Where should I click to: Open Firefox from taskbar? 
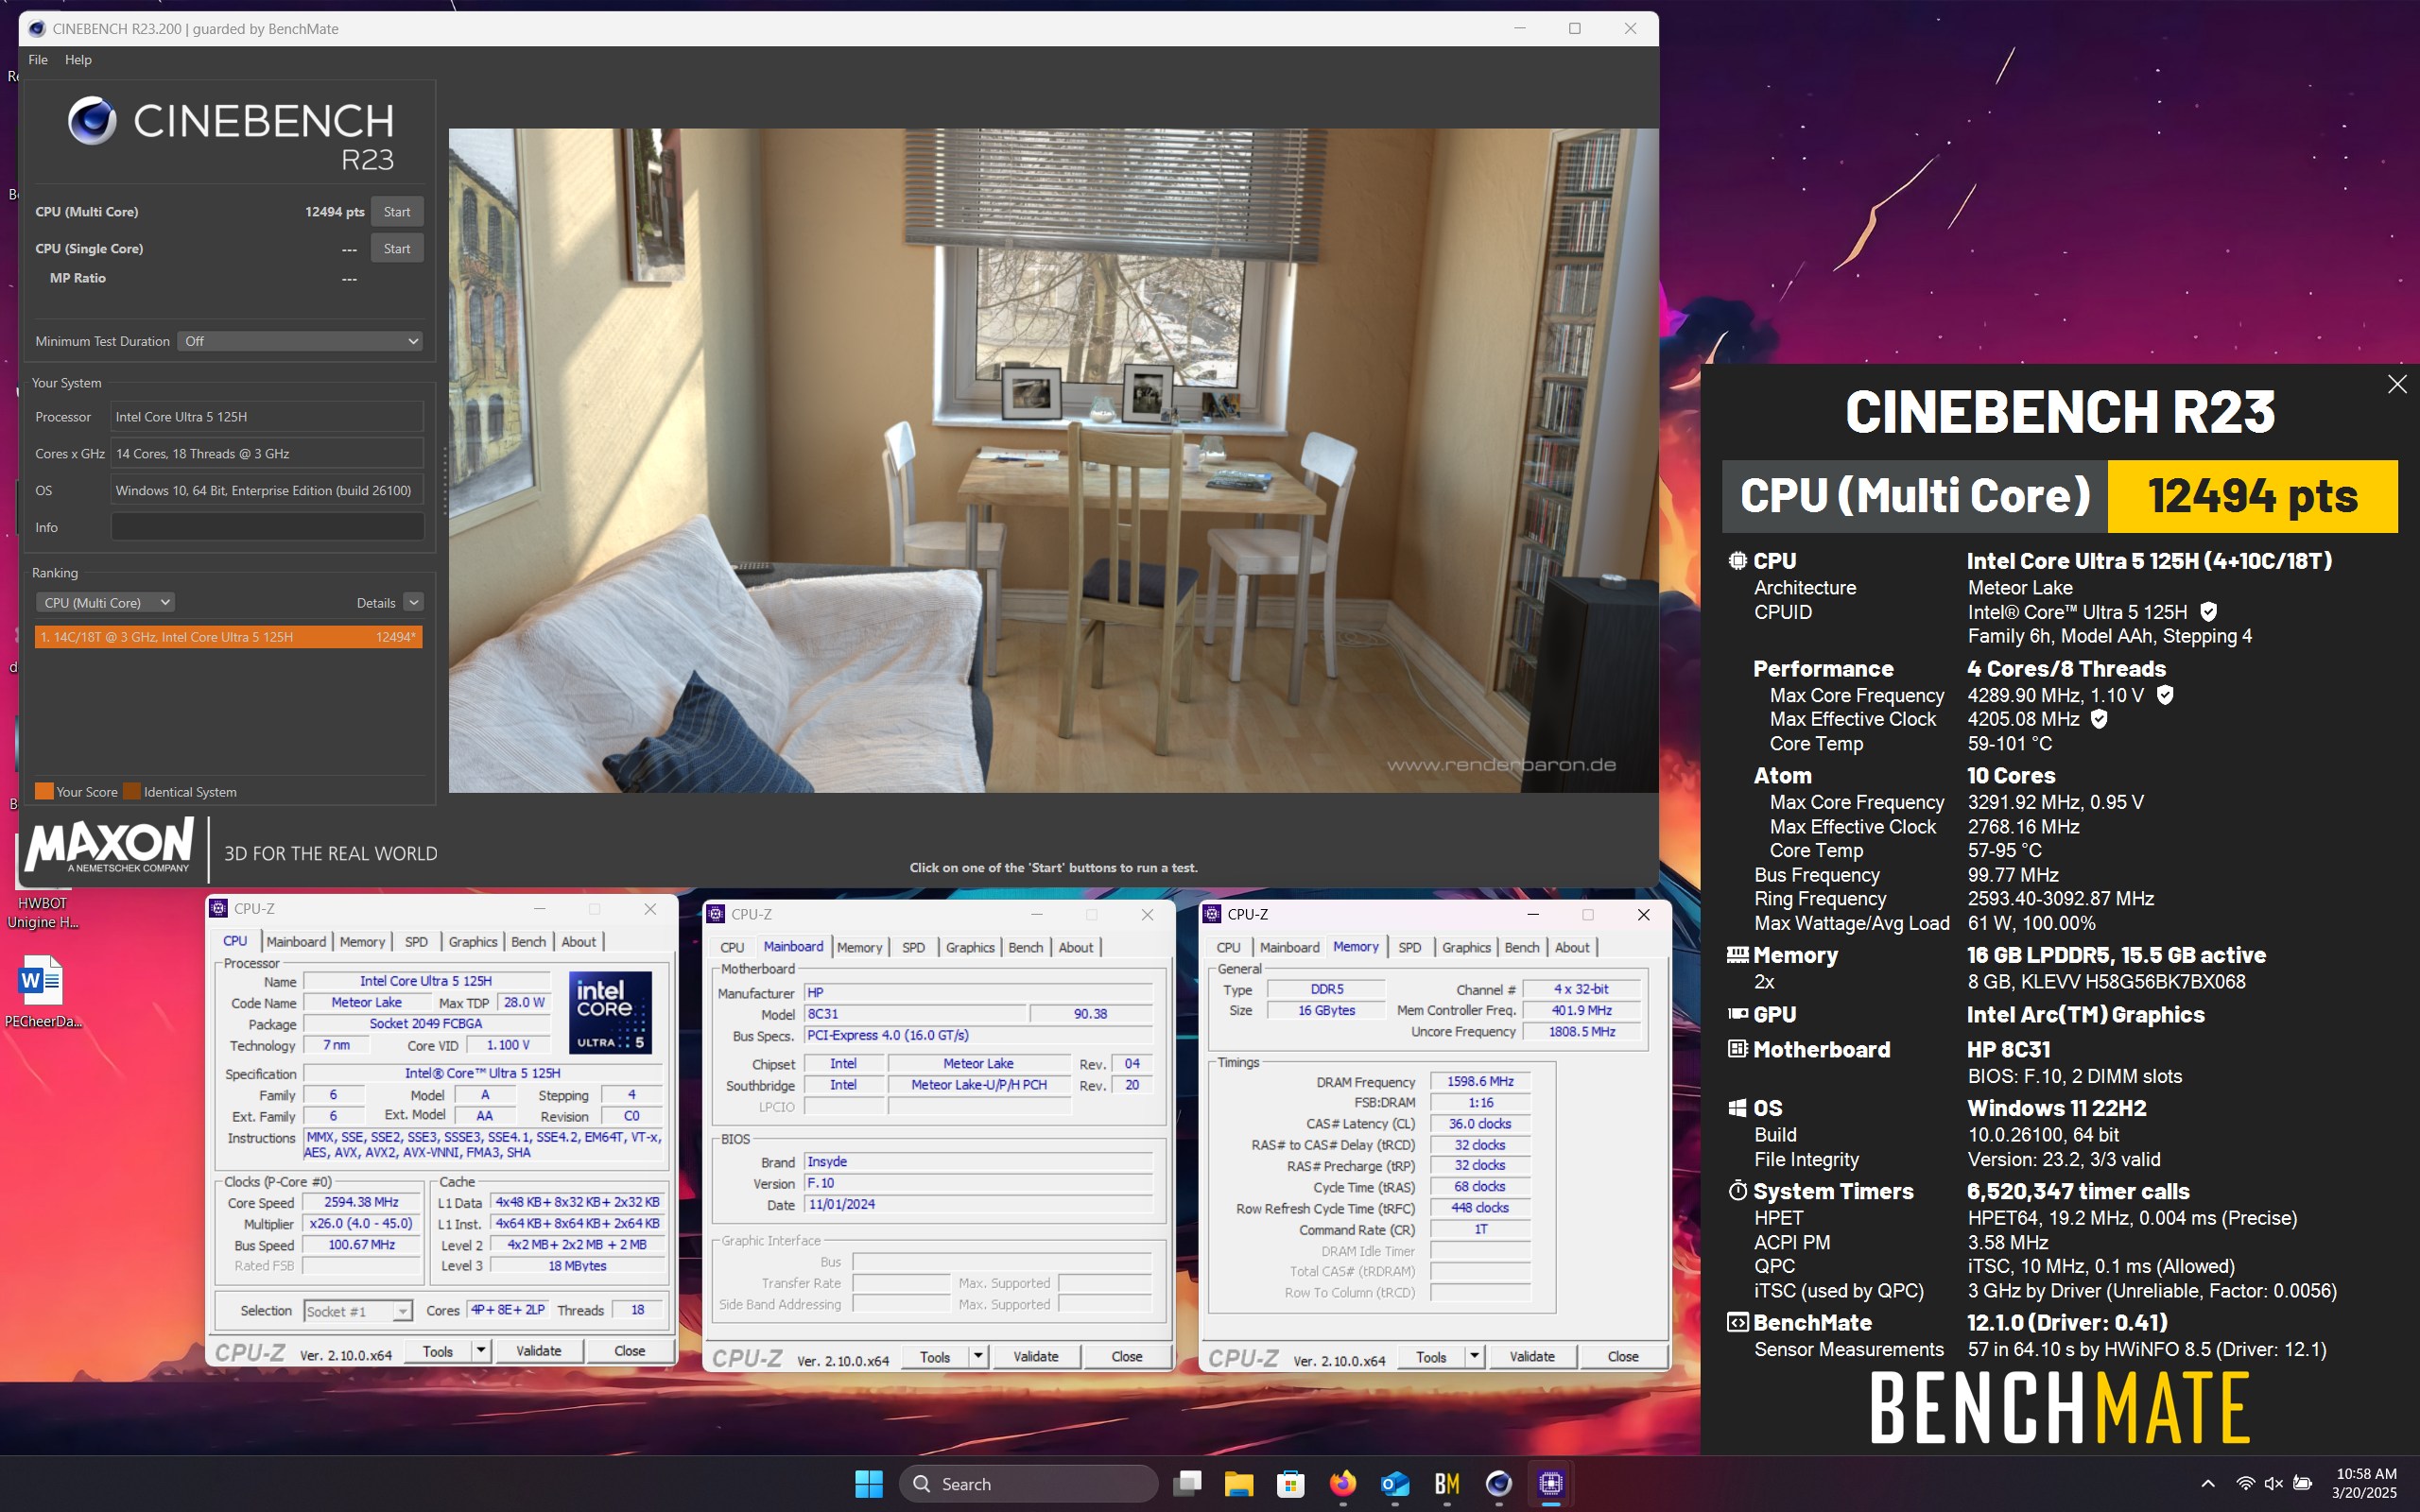coord(1343,1484)
